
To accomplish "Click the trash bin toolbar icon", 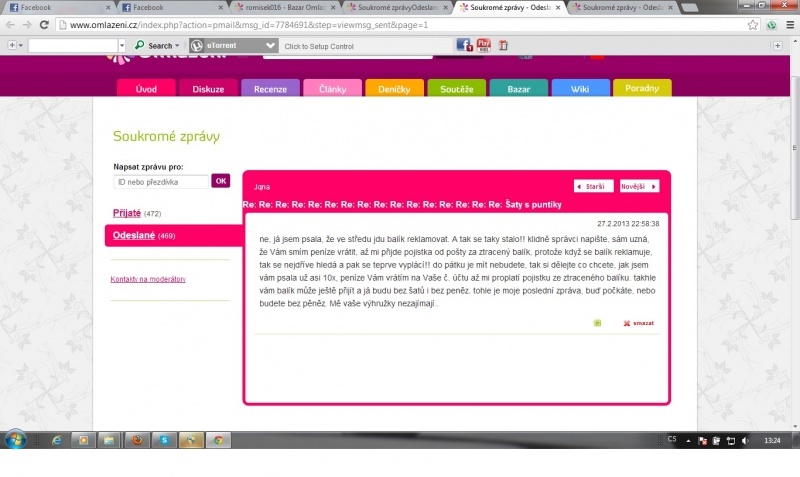I will (503, 45).
